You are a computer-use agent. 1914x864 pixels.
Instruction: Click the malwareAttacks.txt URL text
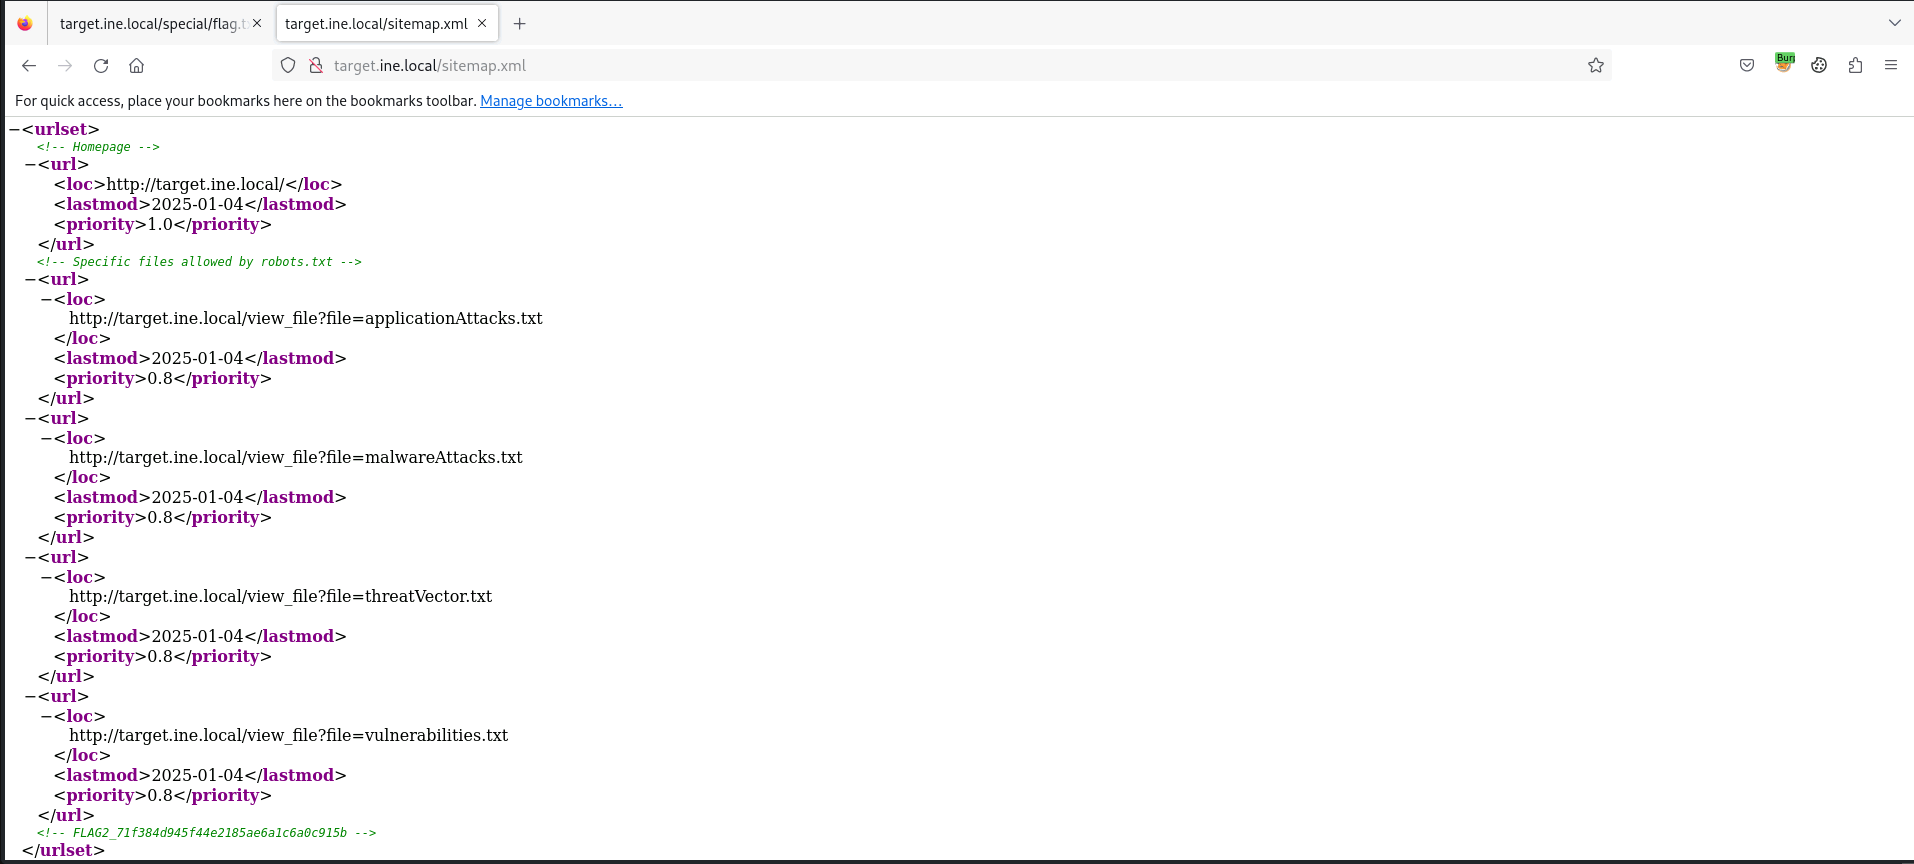296,457
